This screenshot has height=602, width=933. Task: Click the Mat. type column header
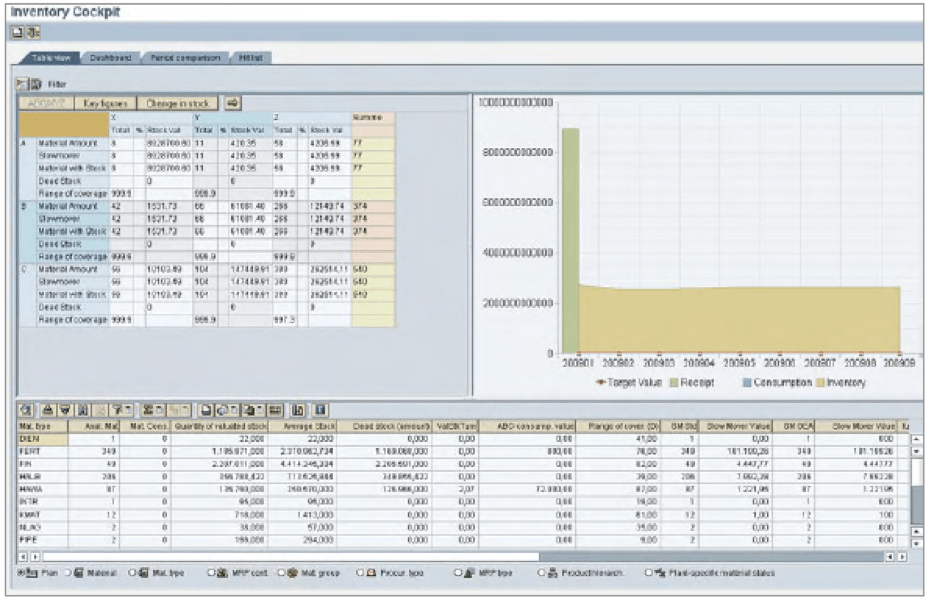(43, 426)
